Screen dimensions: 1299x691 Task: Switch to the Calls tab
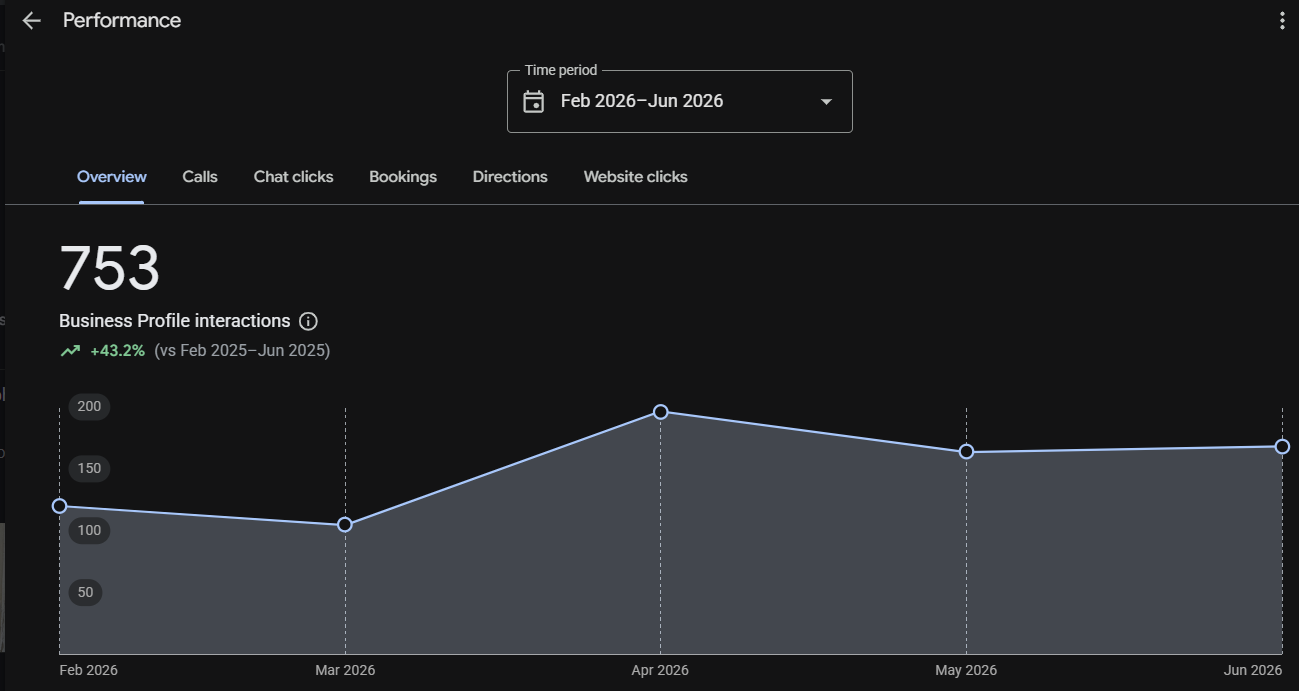[x=200, y=177]
